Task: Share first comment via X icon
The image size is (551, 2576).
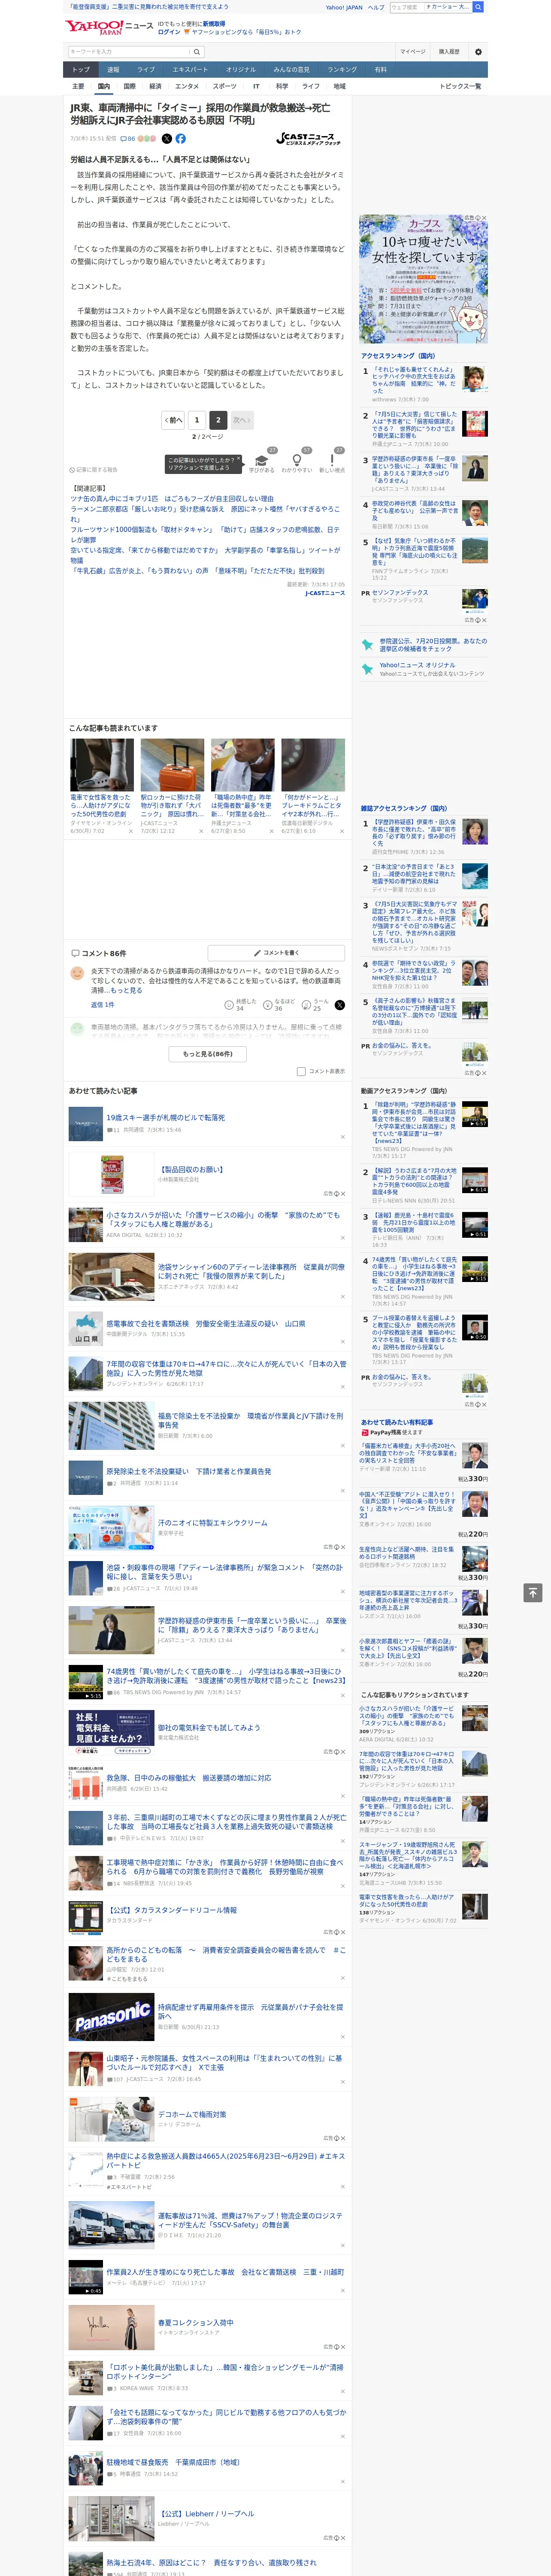Action: [340, 1005]
